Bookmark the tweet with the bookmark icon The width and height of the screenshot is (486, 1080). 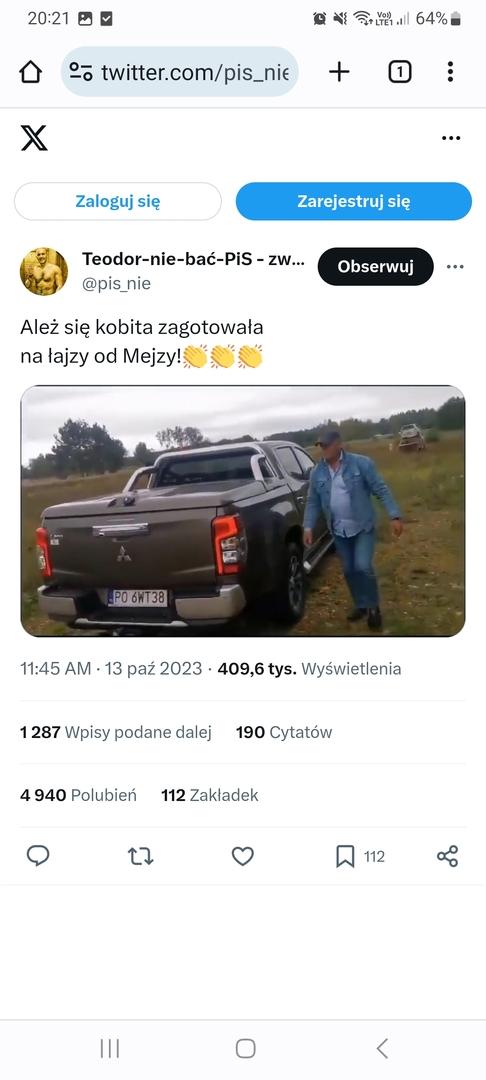[345, 857]
